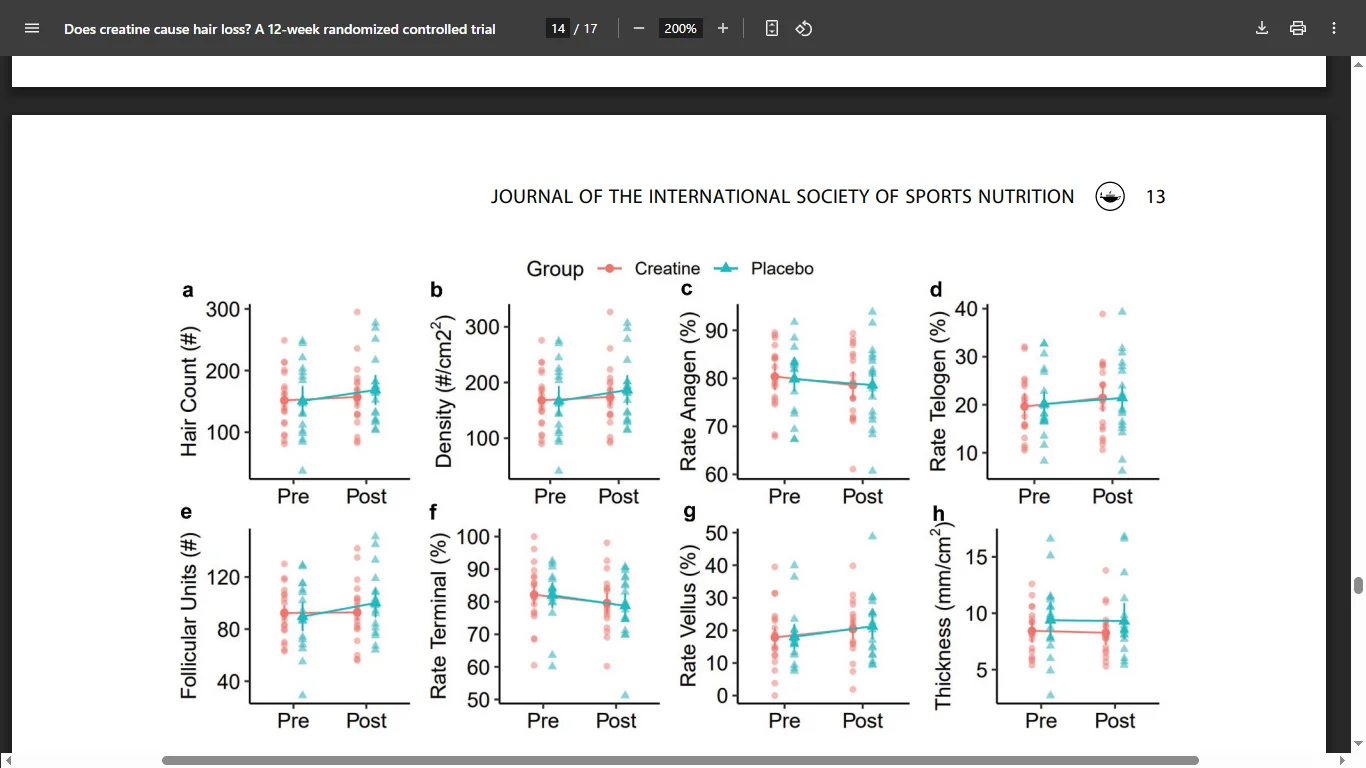
Task: Click panel letter e
Action: point(187,514)
